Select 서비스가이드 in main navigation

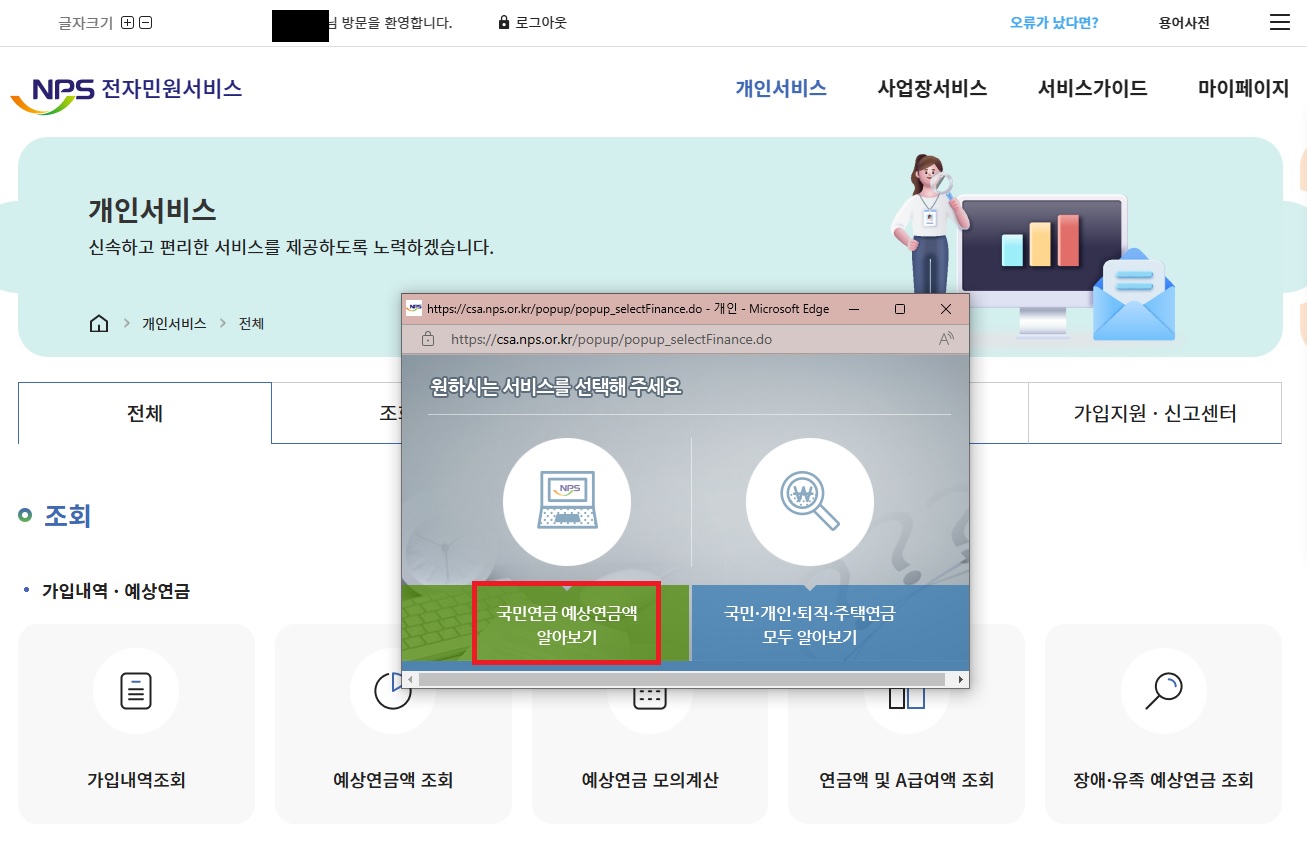1092,88
